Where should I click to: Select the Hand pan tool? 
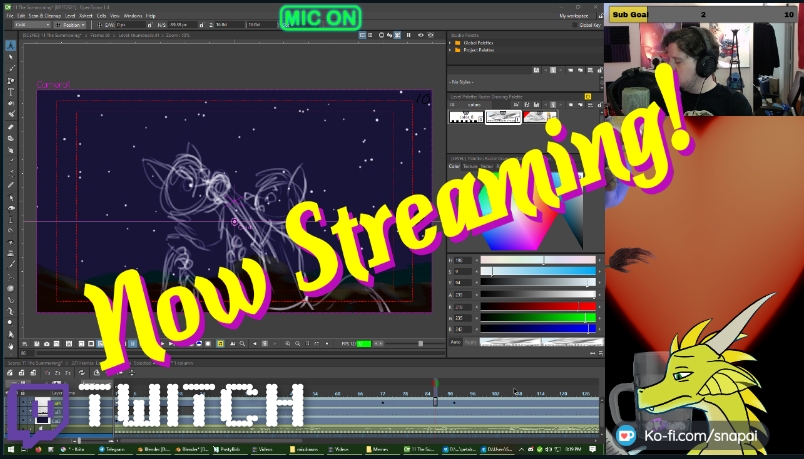pos(11,347)
